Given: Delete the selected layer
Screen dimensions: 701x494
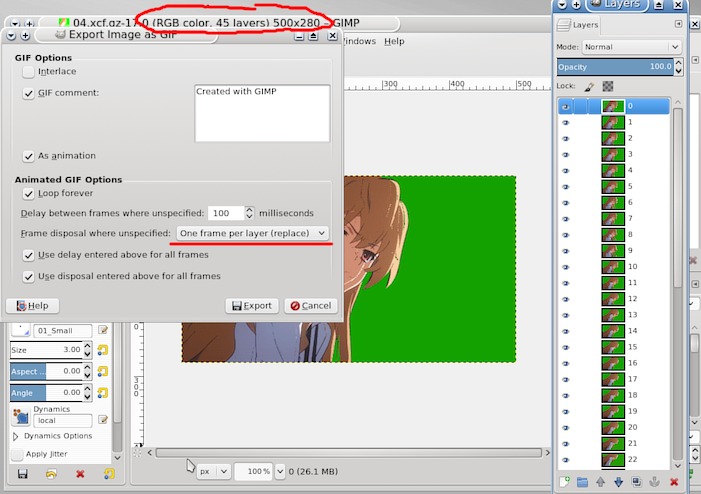Looking at the screenshot, I should (x=674, y=482).
